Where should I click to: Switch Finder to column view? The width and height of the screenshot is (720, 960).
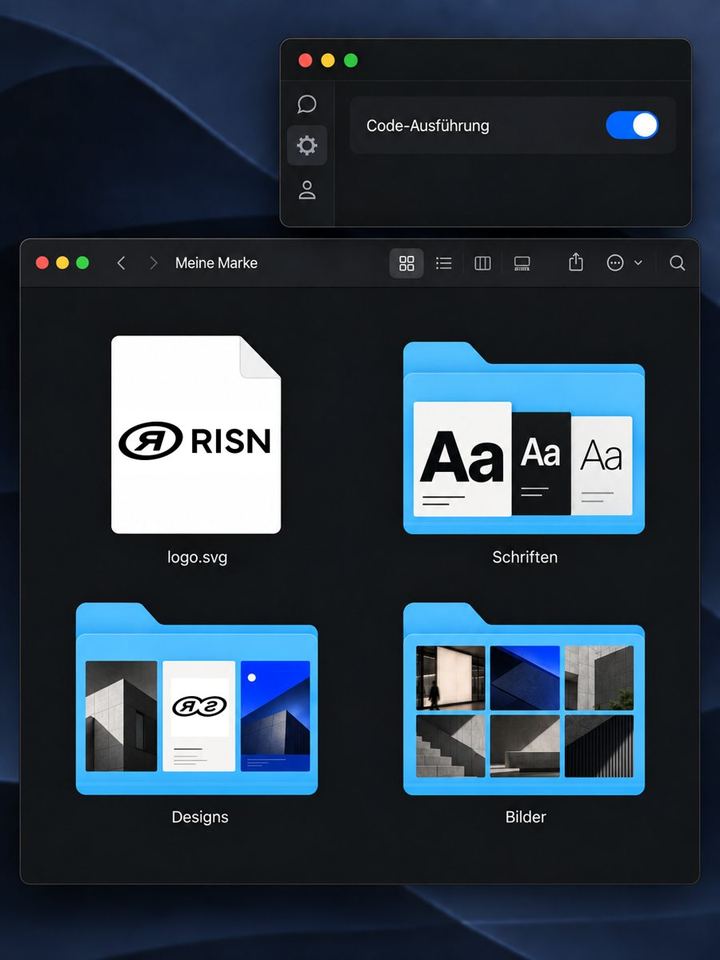(x=482, y=263)
